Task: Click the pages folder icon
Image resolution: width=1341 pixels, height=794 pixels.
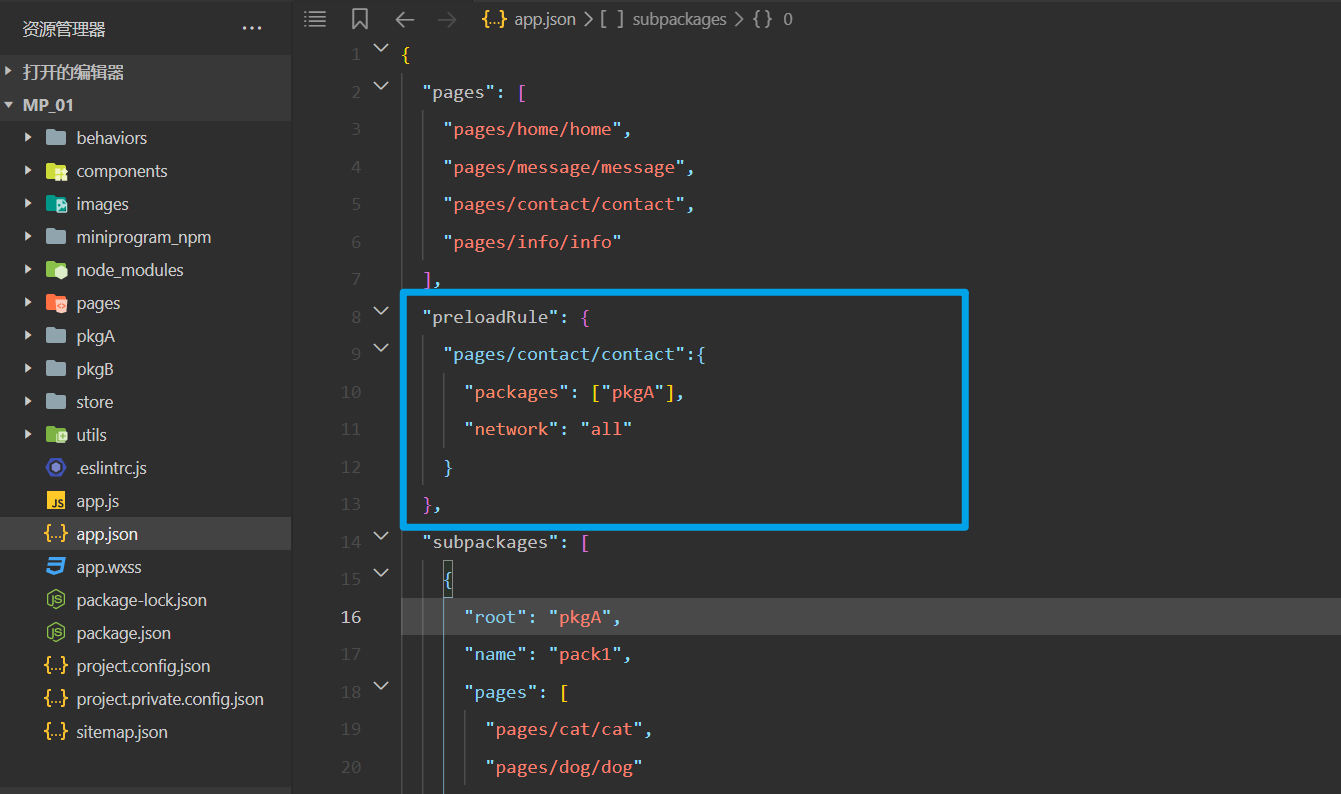Action: (x=56, y=303)
